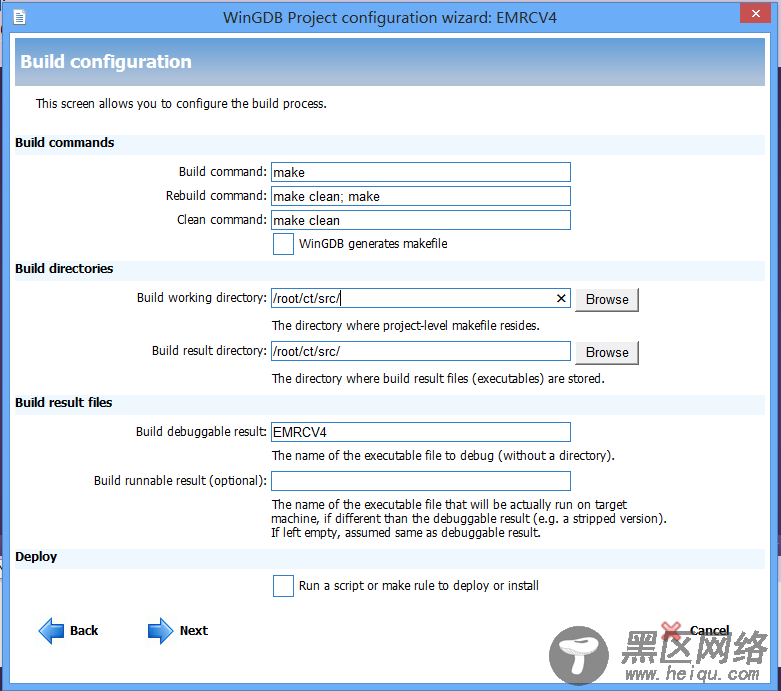Browse for the Build result directory
The height and width of the screenshot is (691, 781).
tap(607, 352)
